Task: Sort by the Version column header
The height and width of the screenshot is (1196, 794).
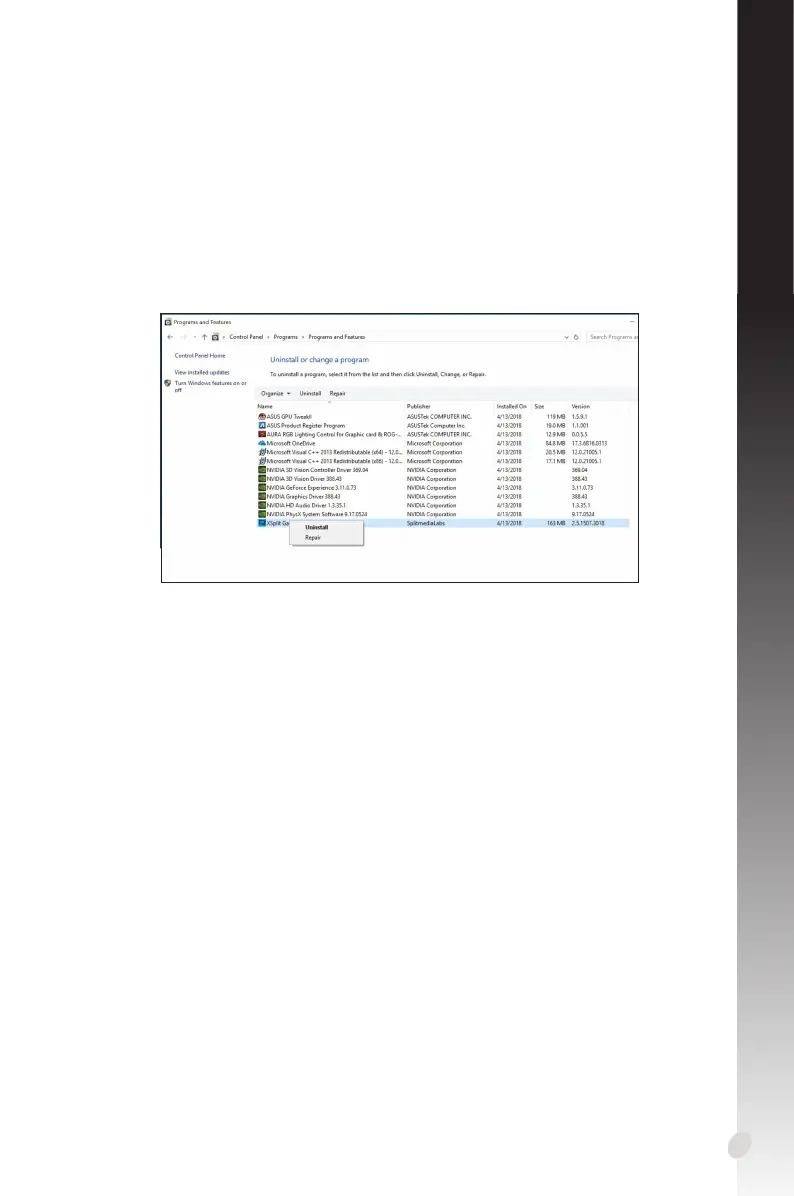Action: point(580,407)
